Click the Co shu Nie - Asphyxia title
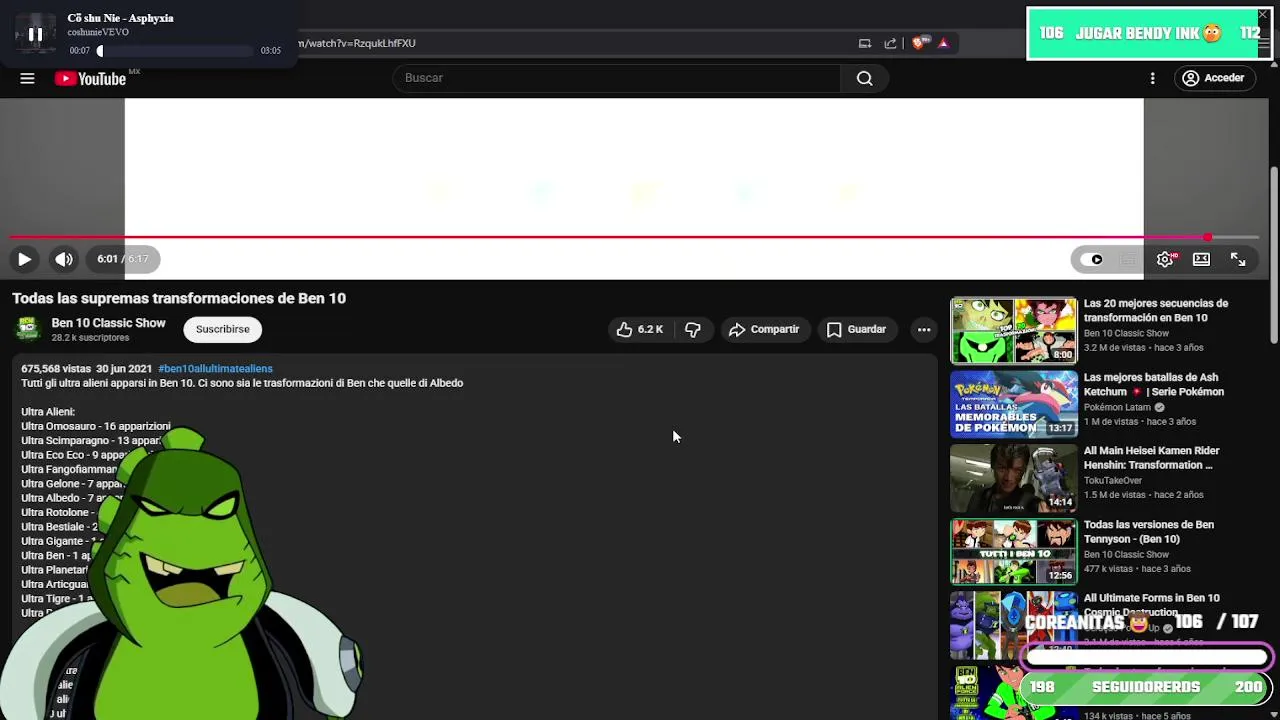 [x=120, y=18]
